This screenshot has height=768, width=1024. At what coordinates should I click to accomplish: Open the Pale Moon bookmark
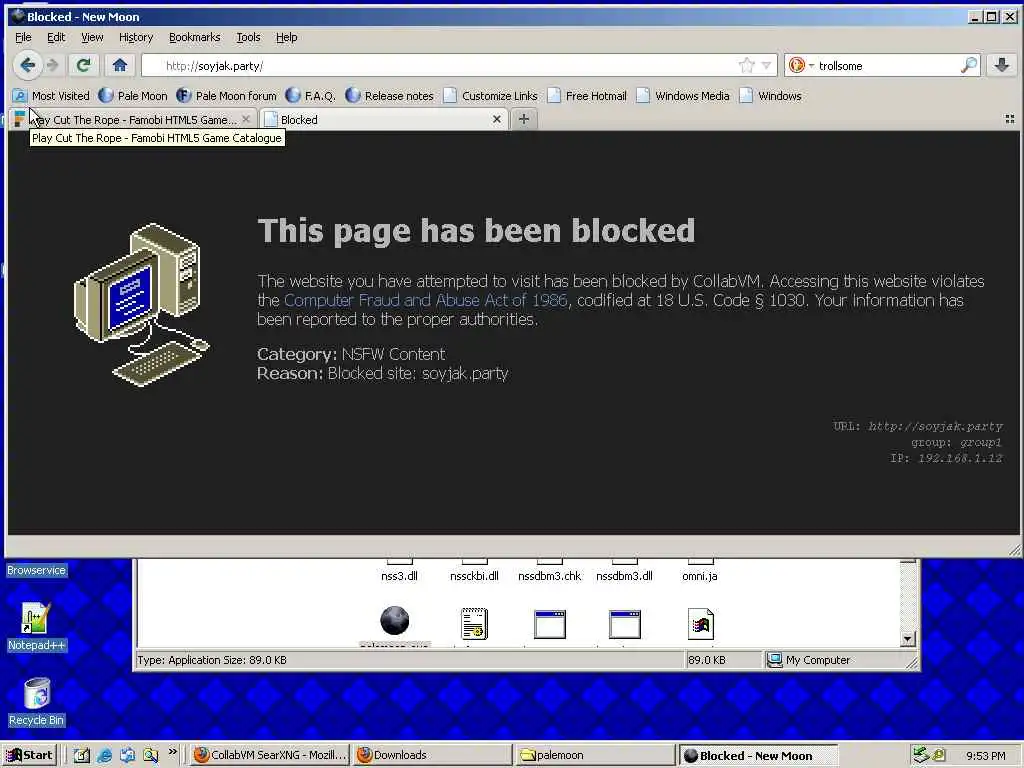point(133,96)
